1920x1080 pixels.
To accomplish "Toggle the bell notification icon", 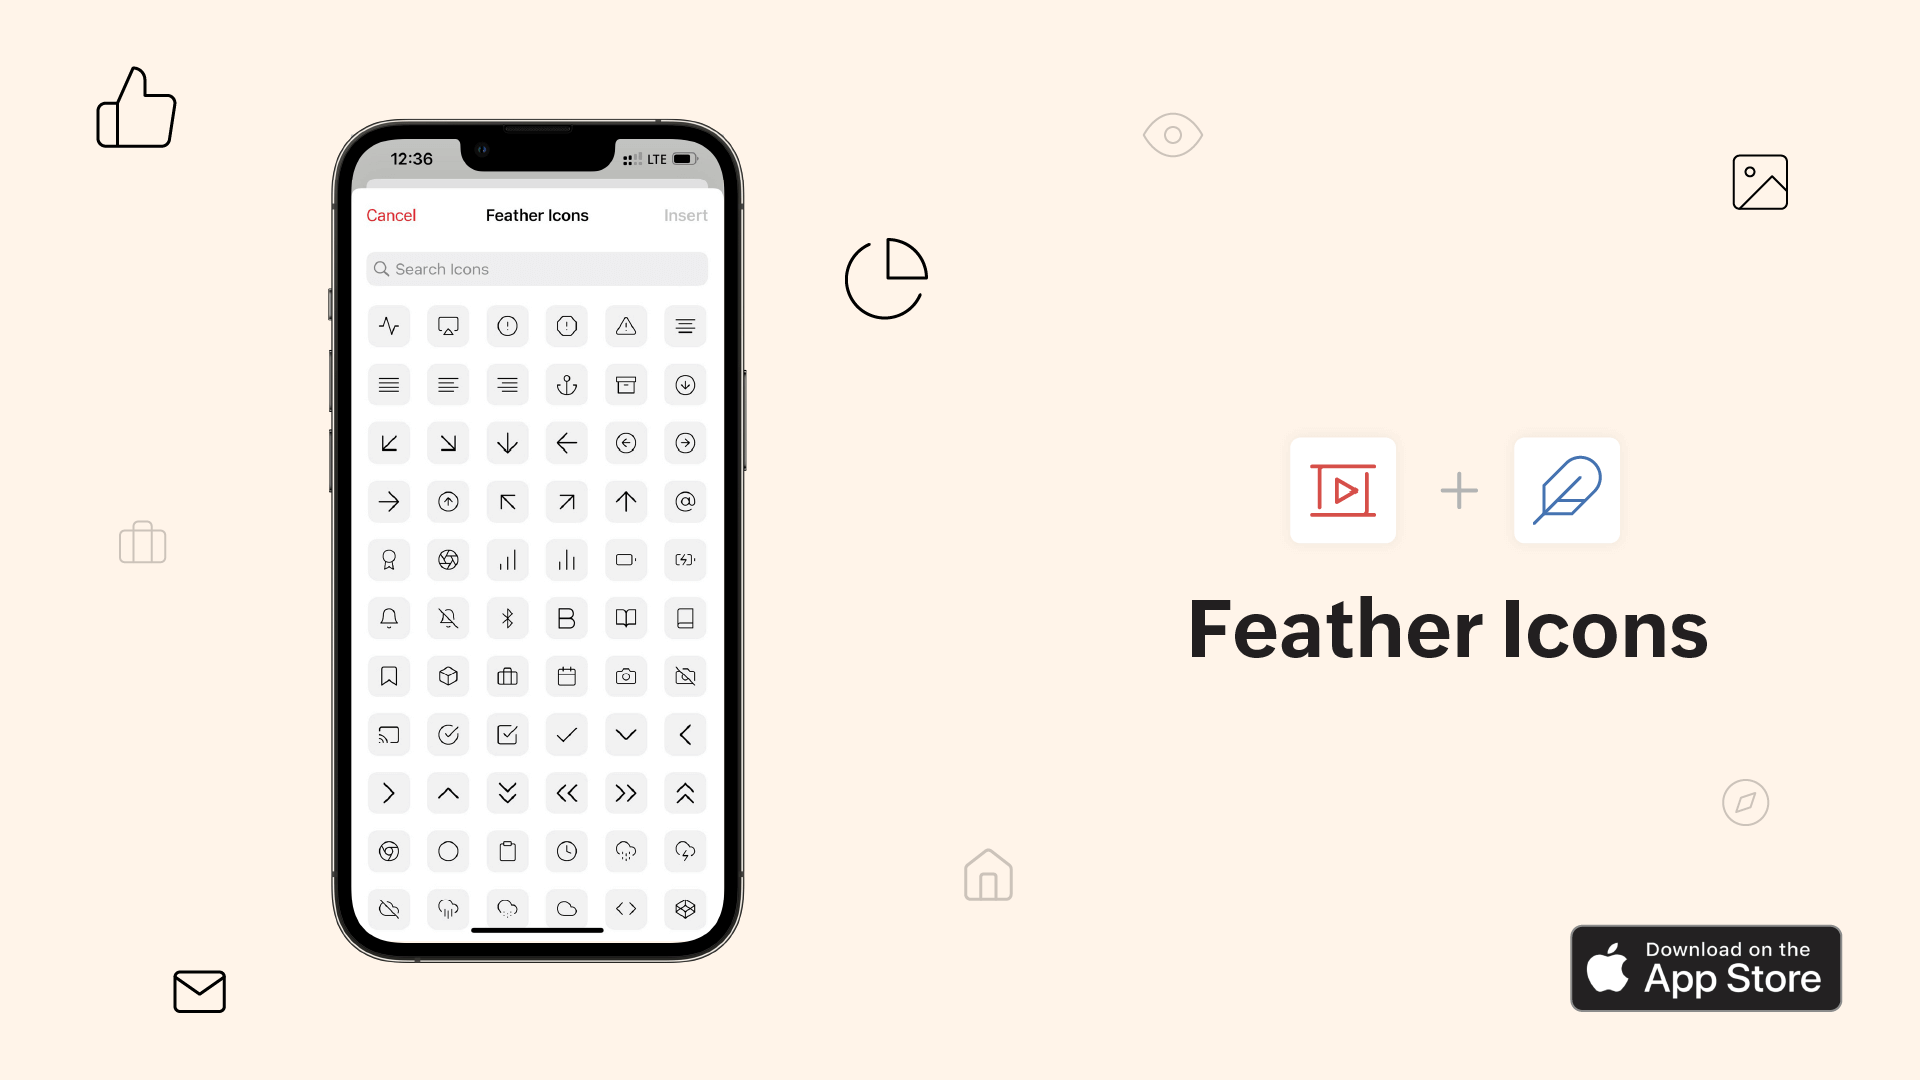I will [x=389, y=617].
